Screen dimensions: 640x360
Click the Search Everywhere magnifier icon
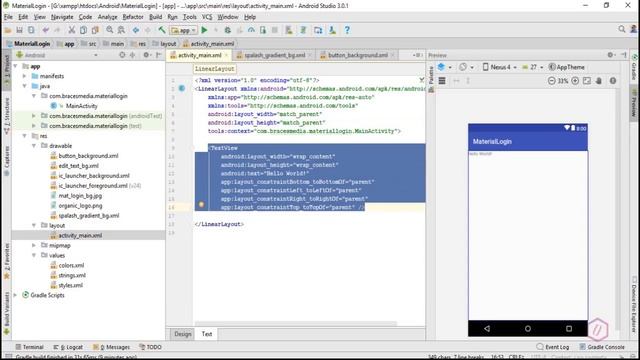(x=622, y=29)
